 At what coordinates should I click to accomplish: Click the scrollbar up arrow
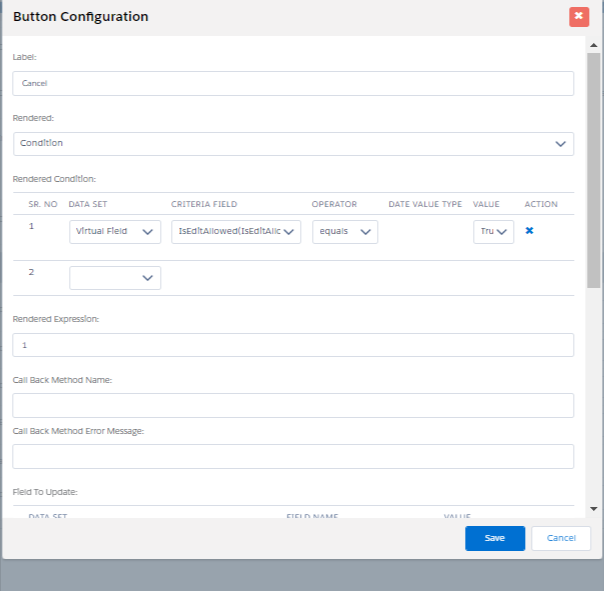(x=593, y=44)
